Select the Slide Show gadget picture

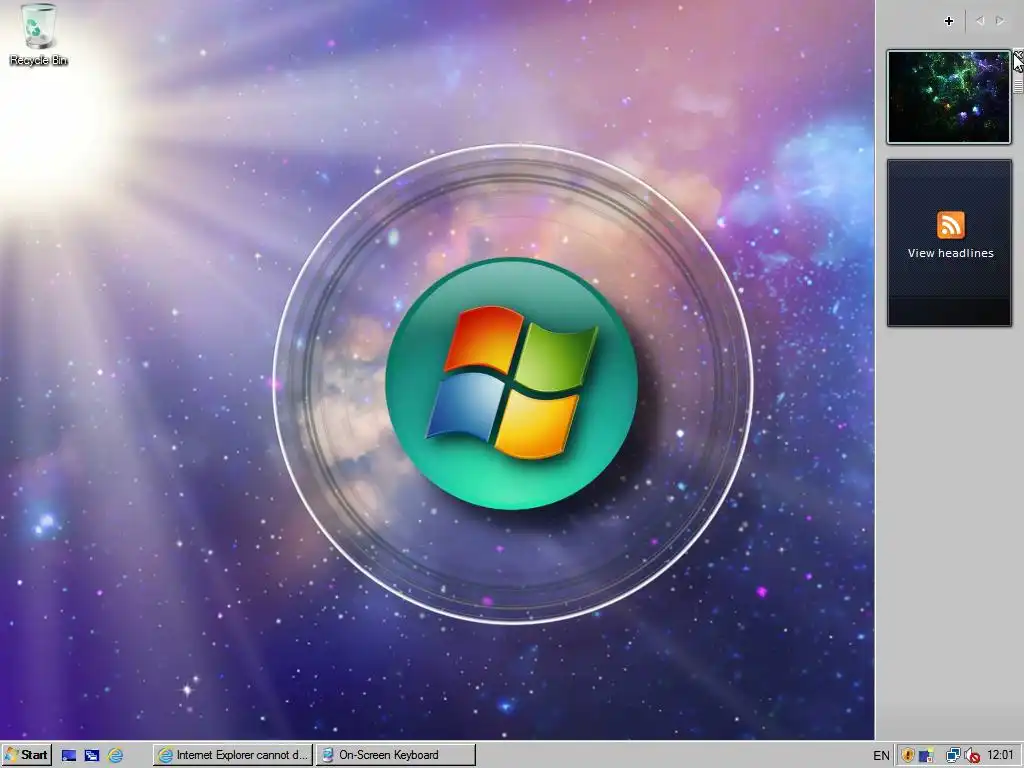coord(949,97)
